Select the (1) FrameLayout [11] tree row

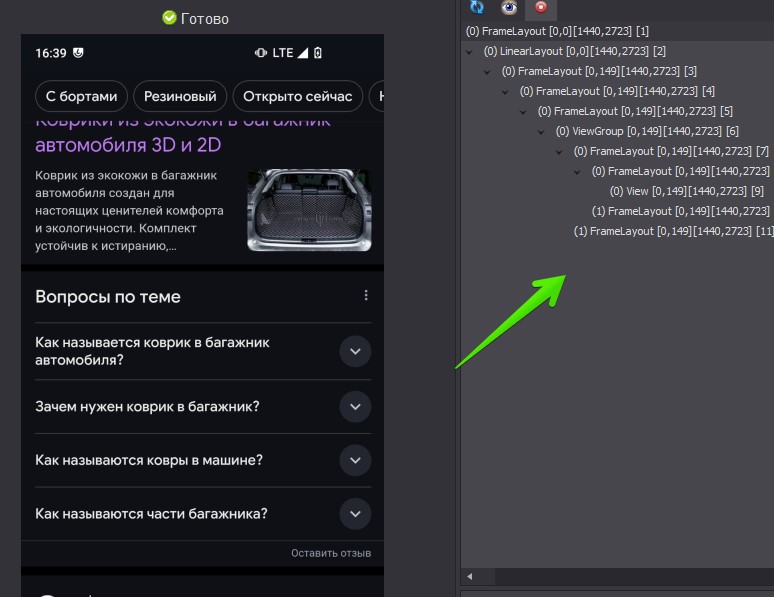673,231
